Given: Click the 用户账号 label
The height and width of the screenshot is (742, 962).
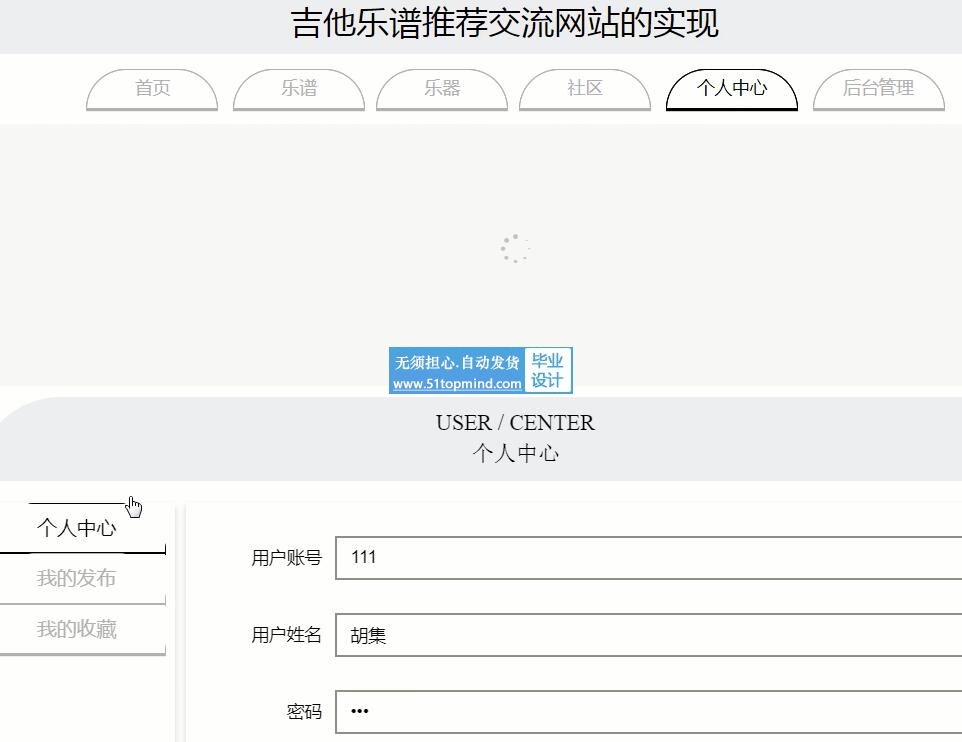Looking at the screenshot, I should pos(286,558).
